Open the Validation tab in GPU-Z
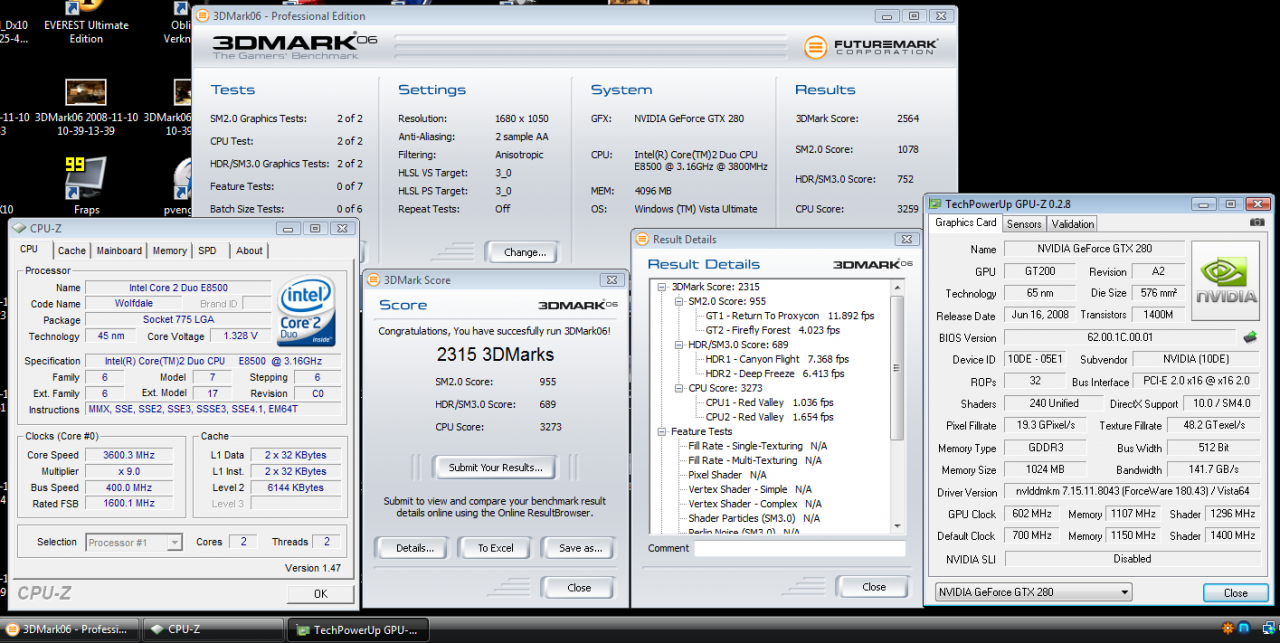1280x643 pixels. [1073, 224]
